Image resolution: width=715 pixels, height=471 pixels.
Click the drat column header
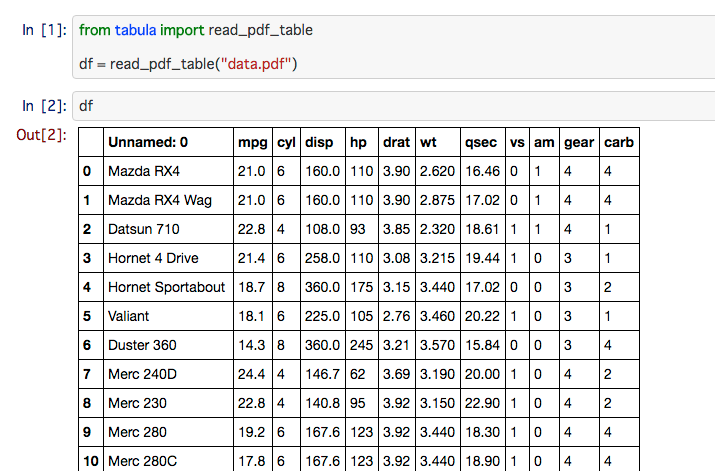397,142
